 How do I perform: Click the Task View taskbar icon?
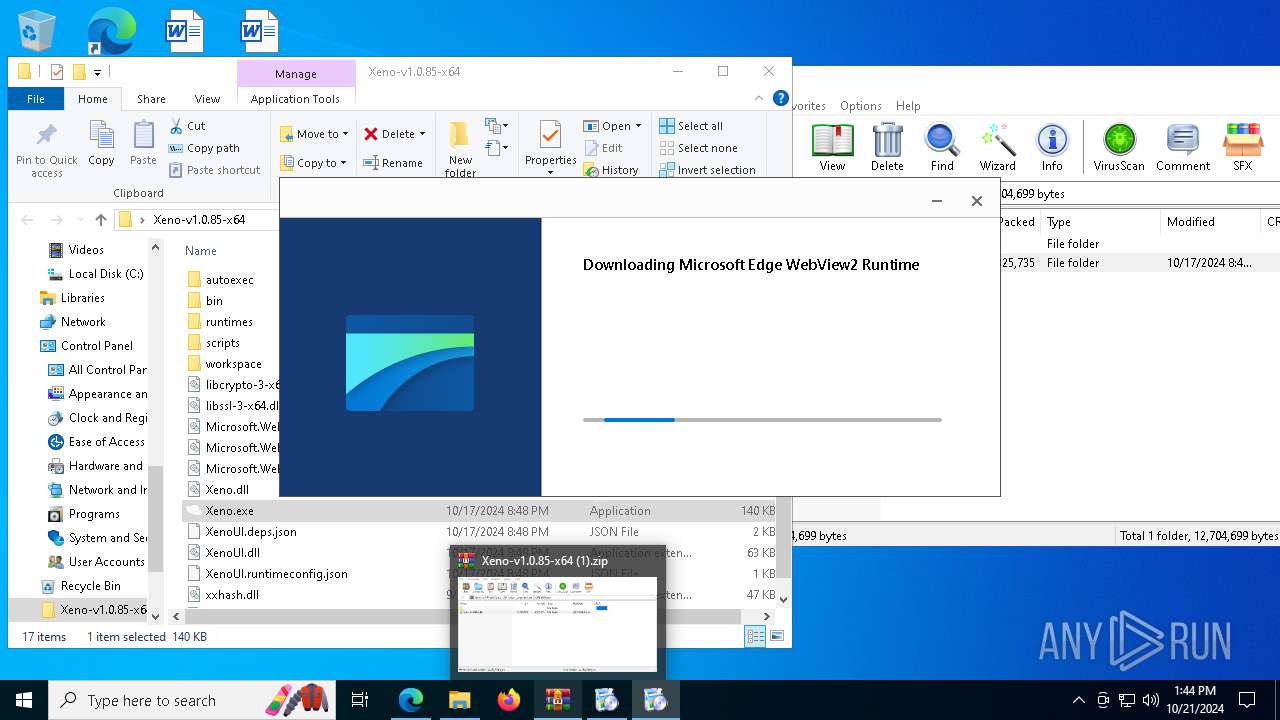[x=360, y=700]
